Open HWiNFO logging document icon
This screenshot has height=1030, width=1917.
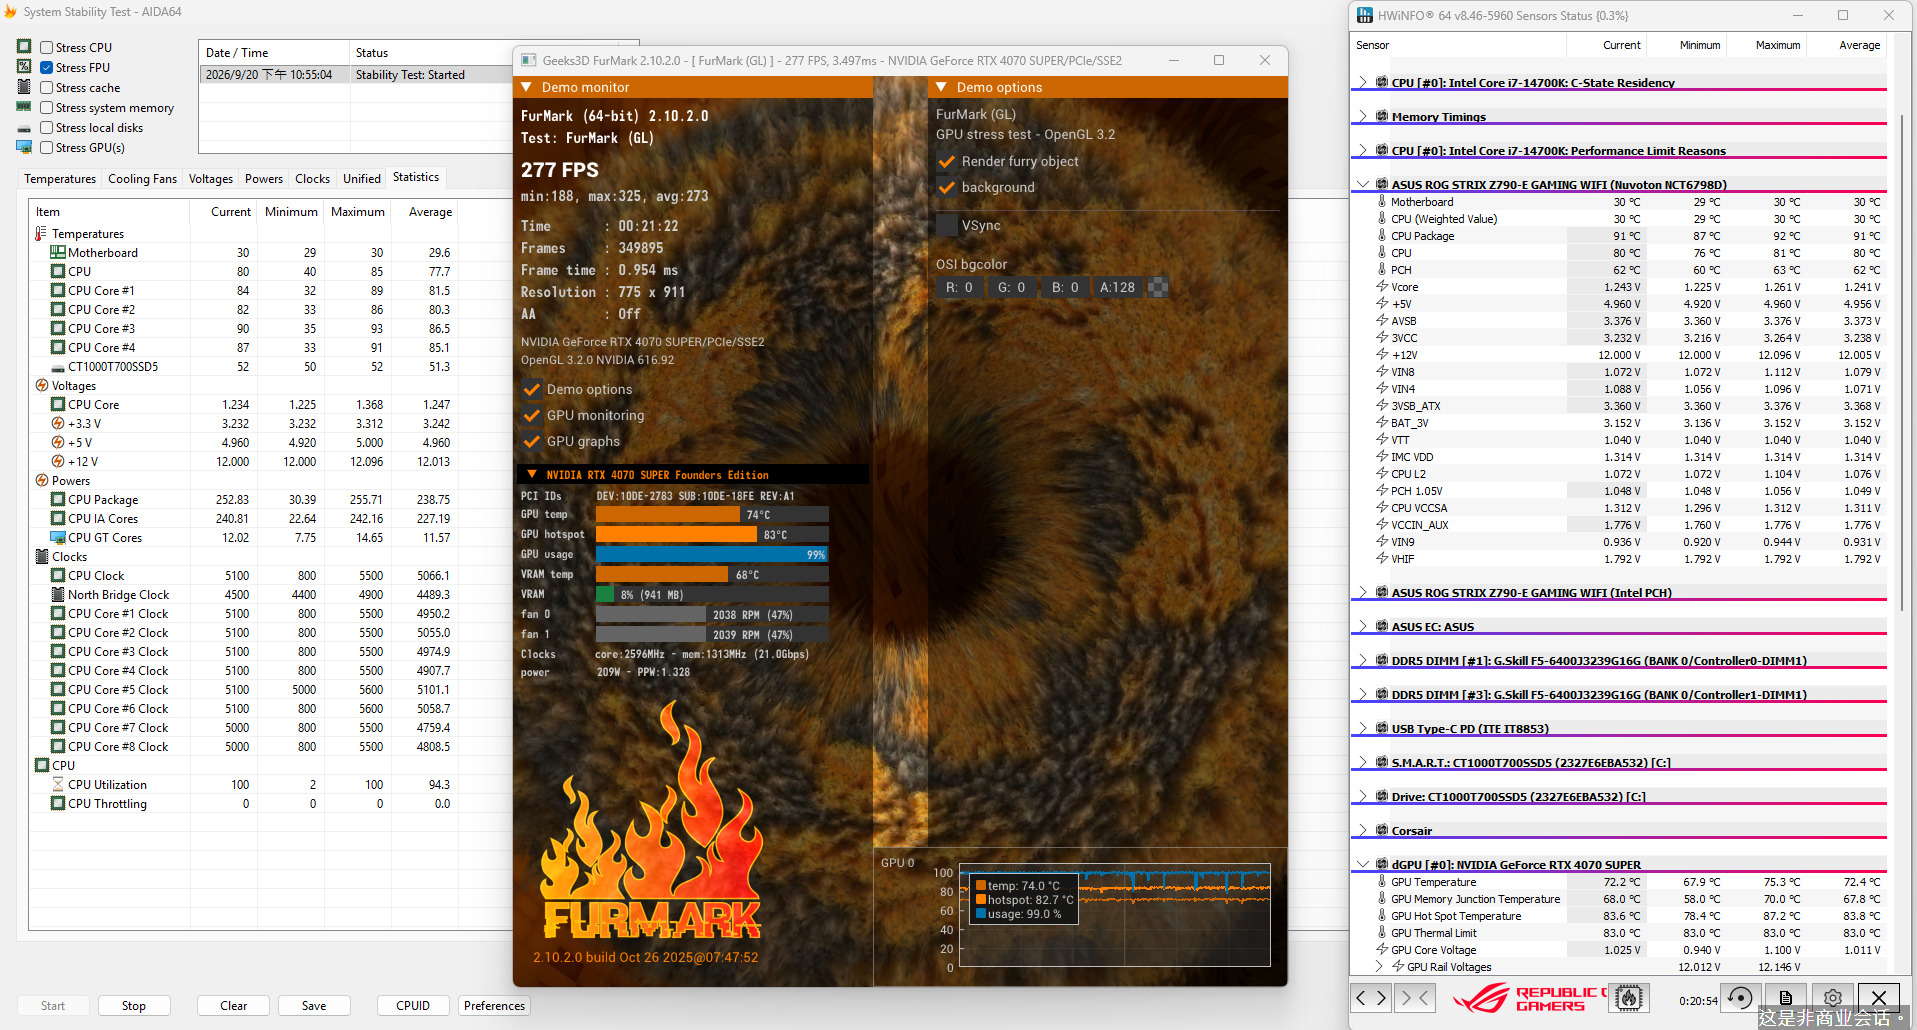[1786, 997]
